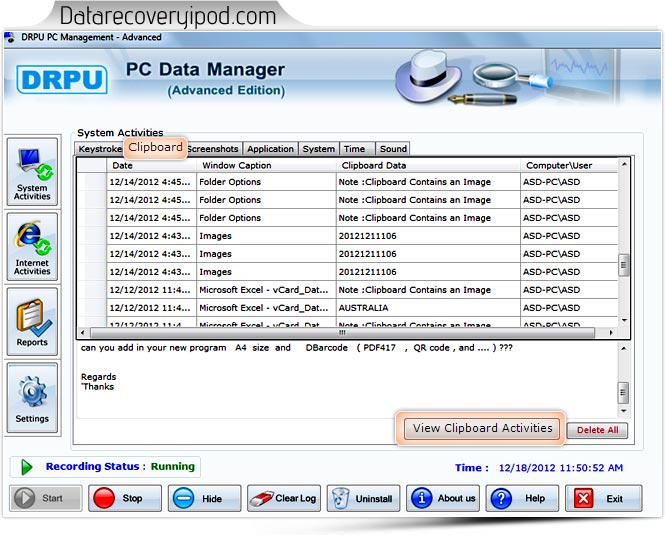Viewport: 665px width, 535px height.
Task: Click View Clipboard Activities button
Action: 482,428
